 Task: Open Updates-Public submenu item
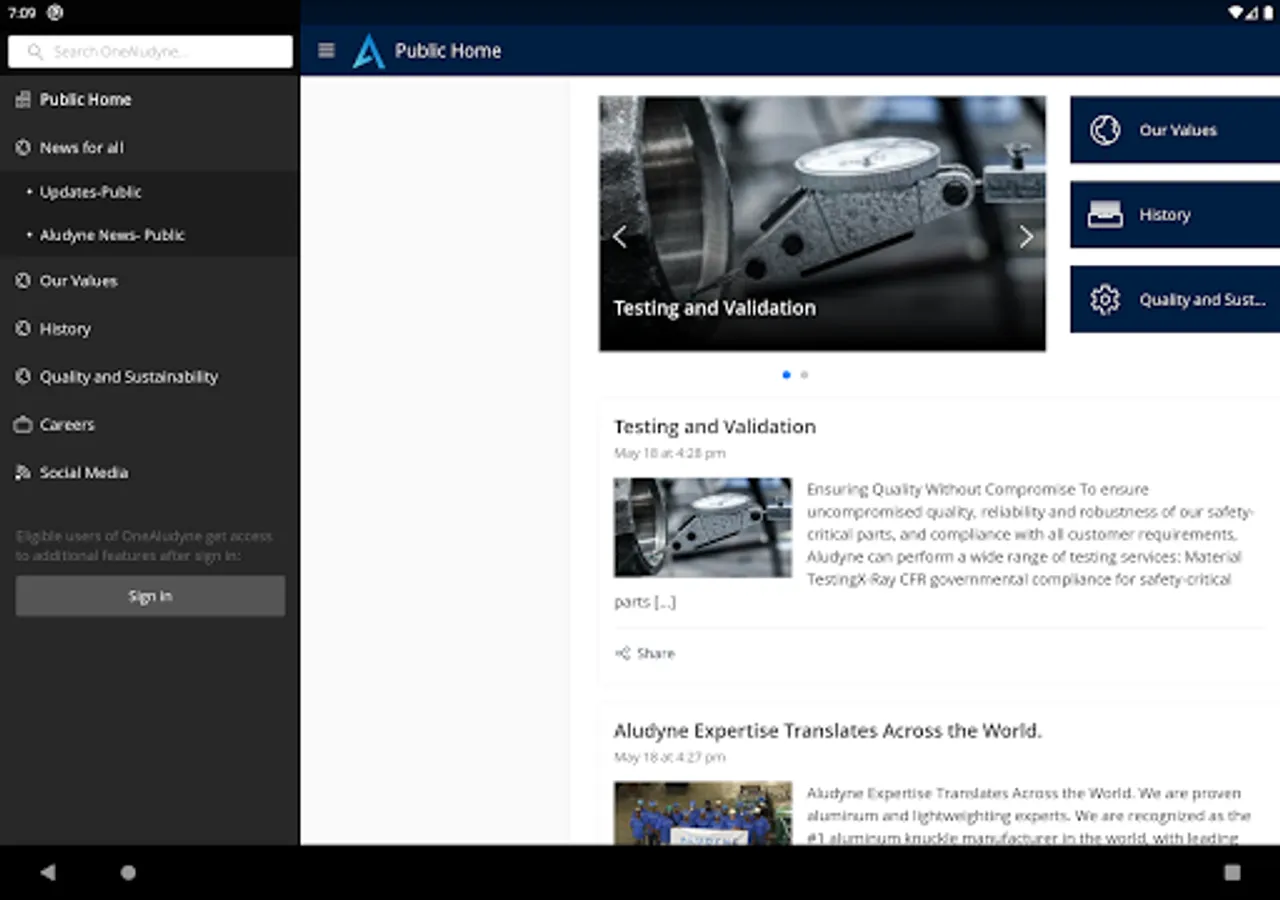click(x=150, y=192)
